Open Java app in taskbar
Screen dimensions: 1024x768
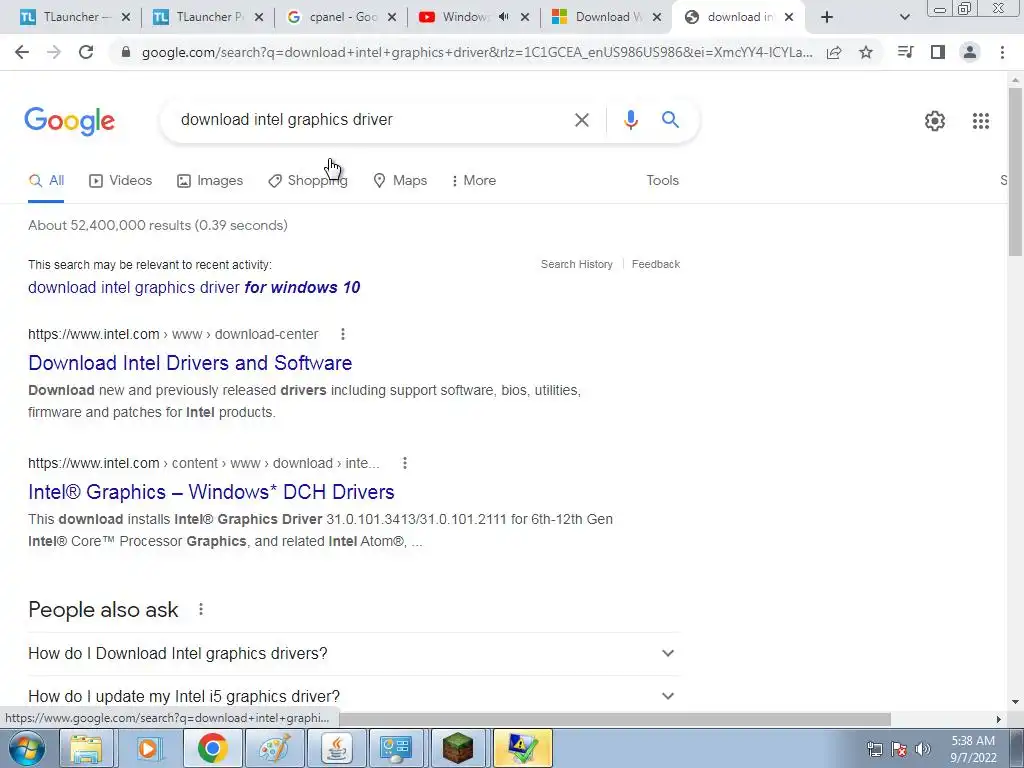point(336,748)
